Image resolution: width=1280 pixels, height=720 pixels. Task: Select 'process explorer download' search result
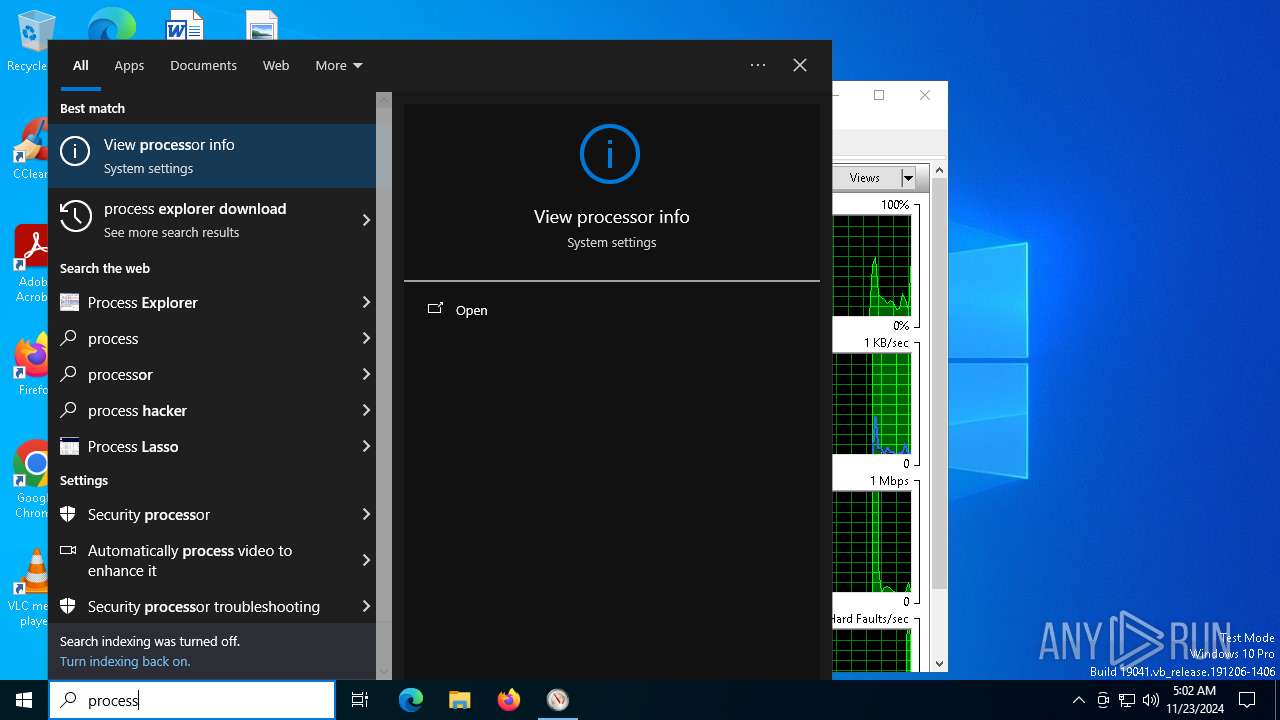click(212, 220)
